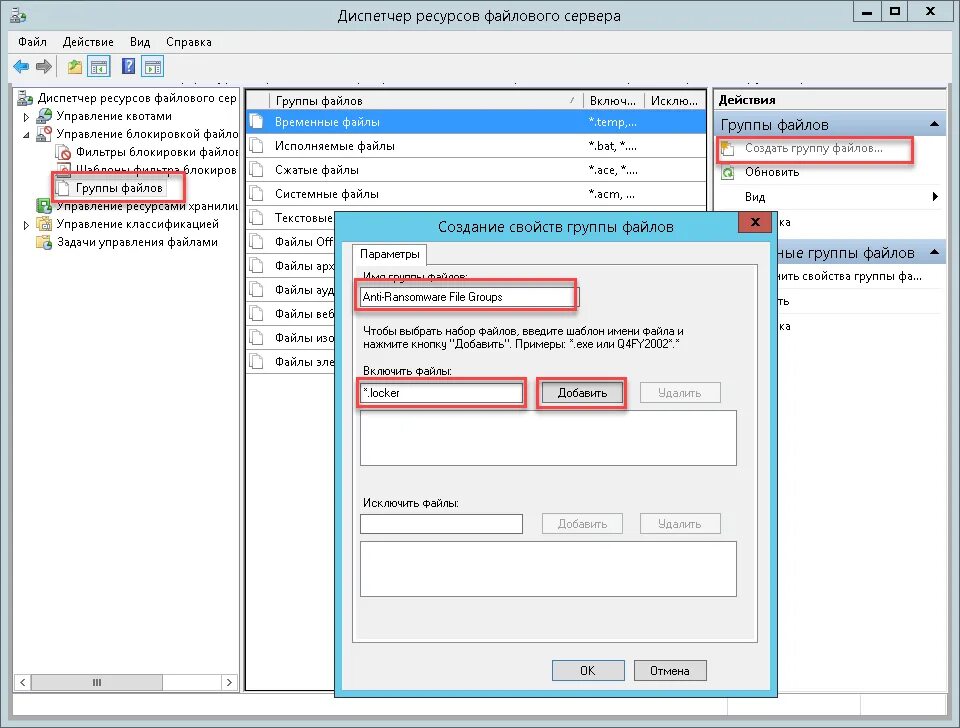Click the Управление классификацией node icon
This screenshot has height=728, width=960.
[x=44, y=224]
